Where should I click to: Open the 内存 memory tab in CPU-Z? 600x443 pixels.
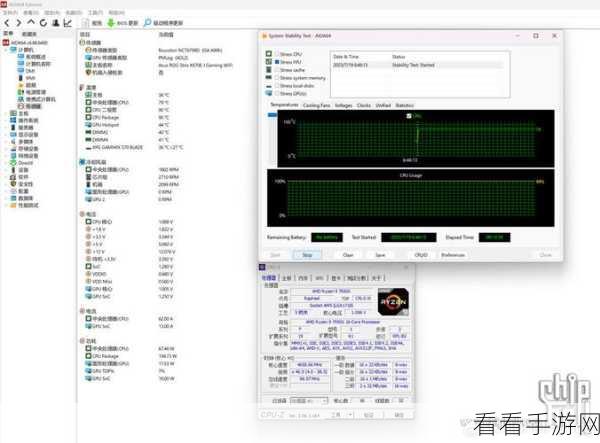tap(303, 278)
